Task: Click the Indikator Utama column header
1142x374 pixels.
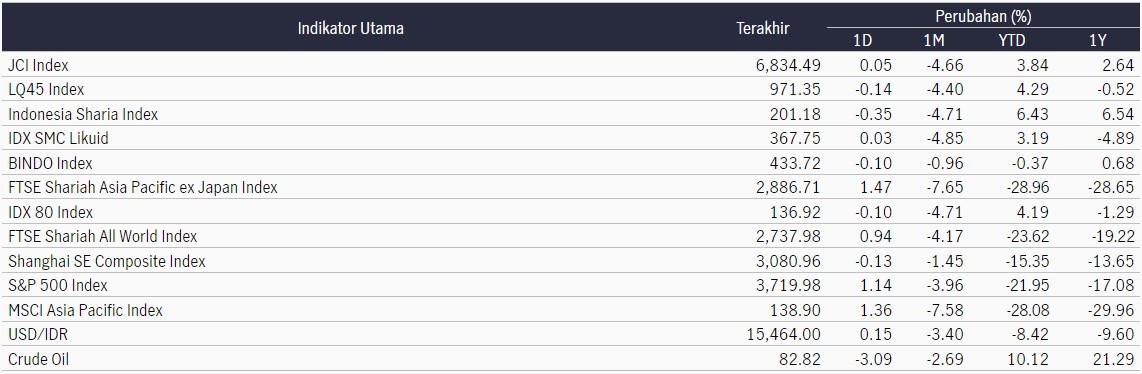Action: pos(350,29)
